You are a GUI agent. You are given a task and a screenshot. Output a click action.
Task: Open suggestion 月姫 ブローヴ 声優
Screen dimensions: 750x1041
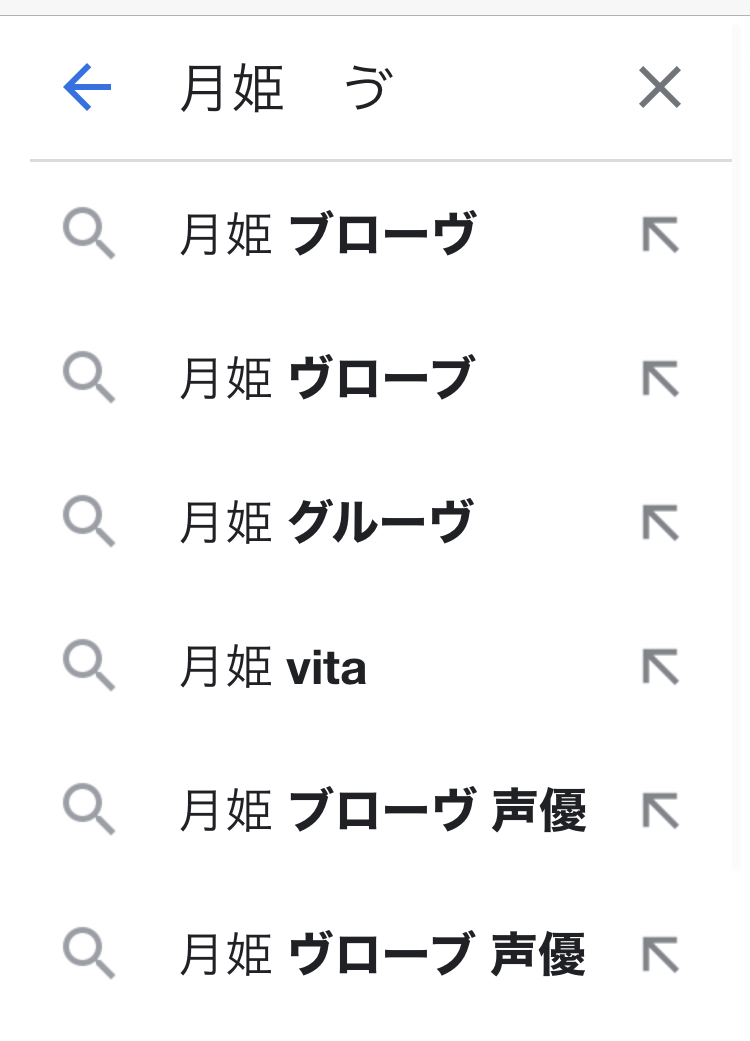pos(383,811)
